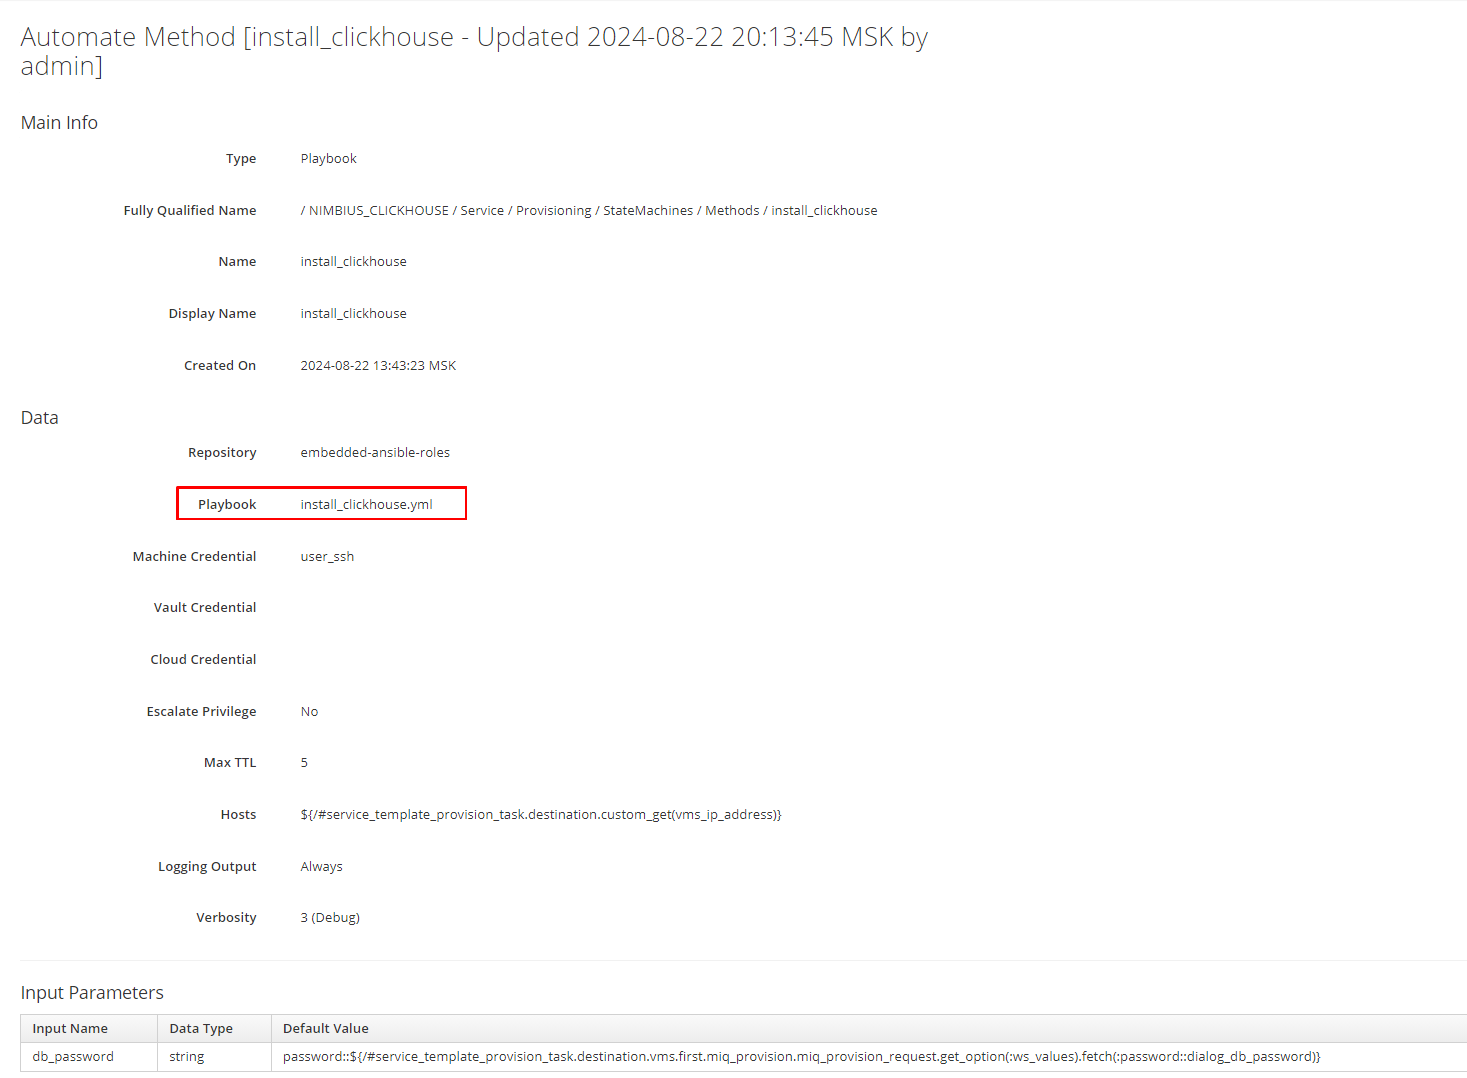Click the Input Parameters section heading

[92, 993]
